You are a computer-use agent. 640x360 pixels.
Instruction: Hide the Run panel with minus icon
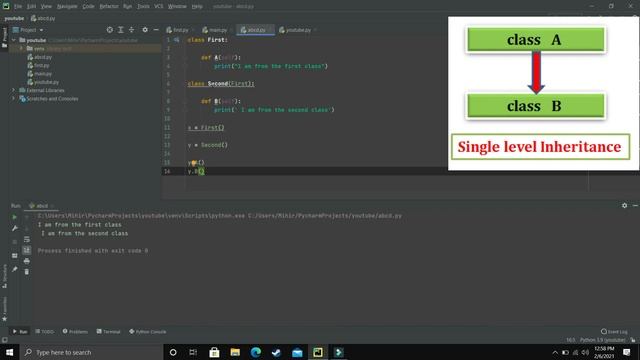coord(635,205)
